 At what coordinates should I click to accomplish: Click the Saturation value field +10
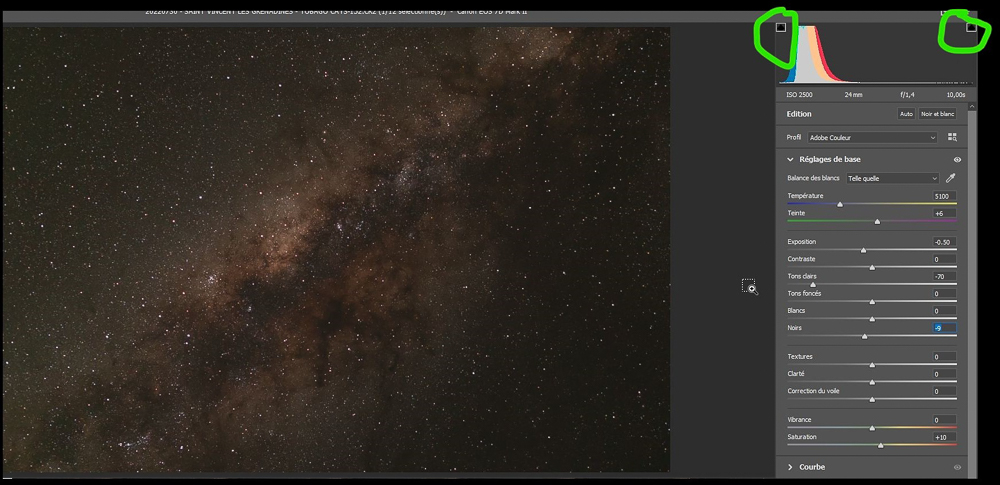[943, 437]
